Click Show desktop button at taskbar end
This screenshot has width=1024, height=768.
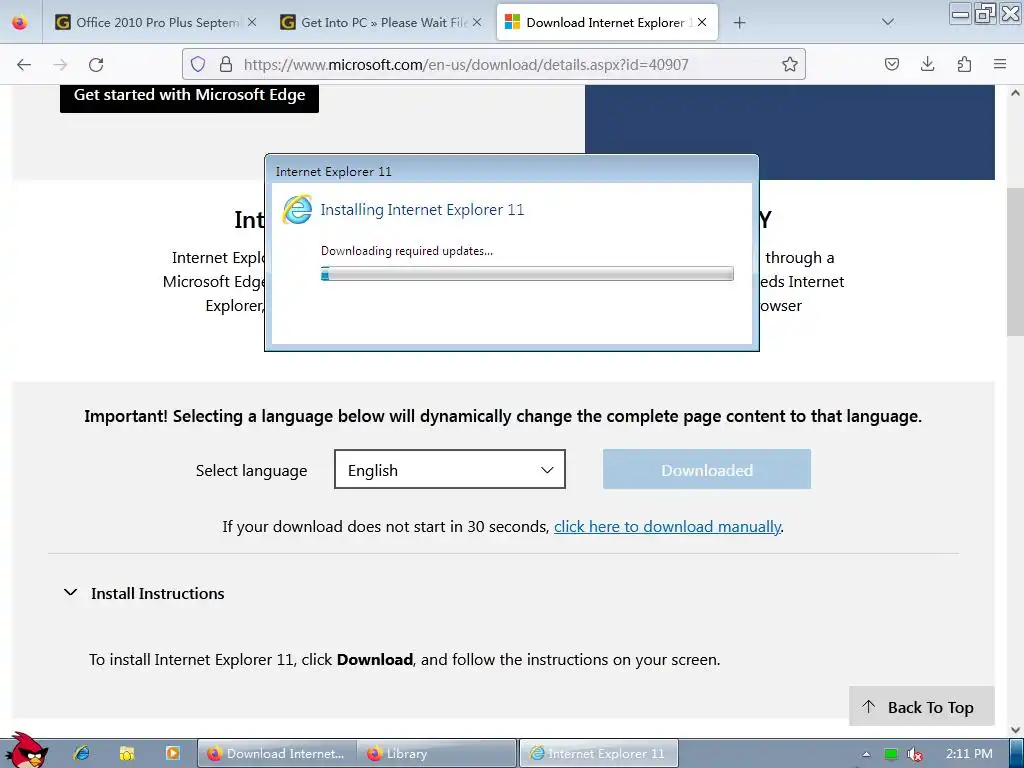tap(1016, 754)
